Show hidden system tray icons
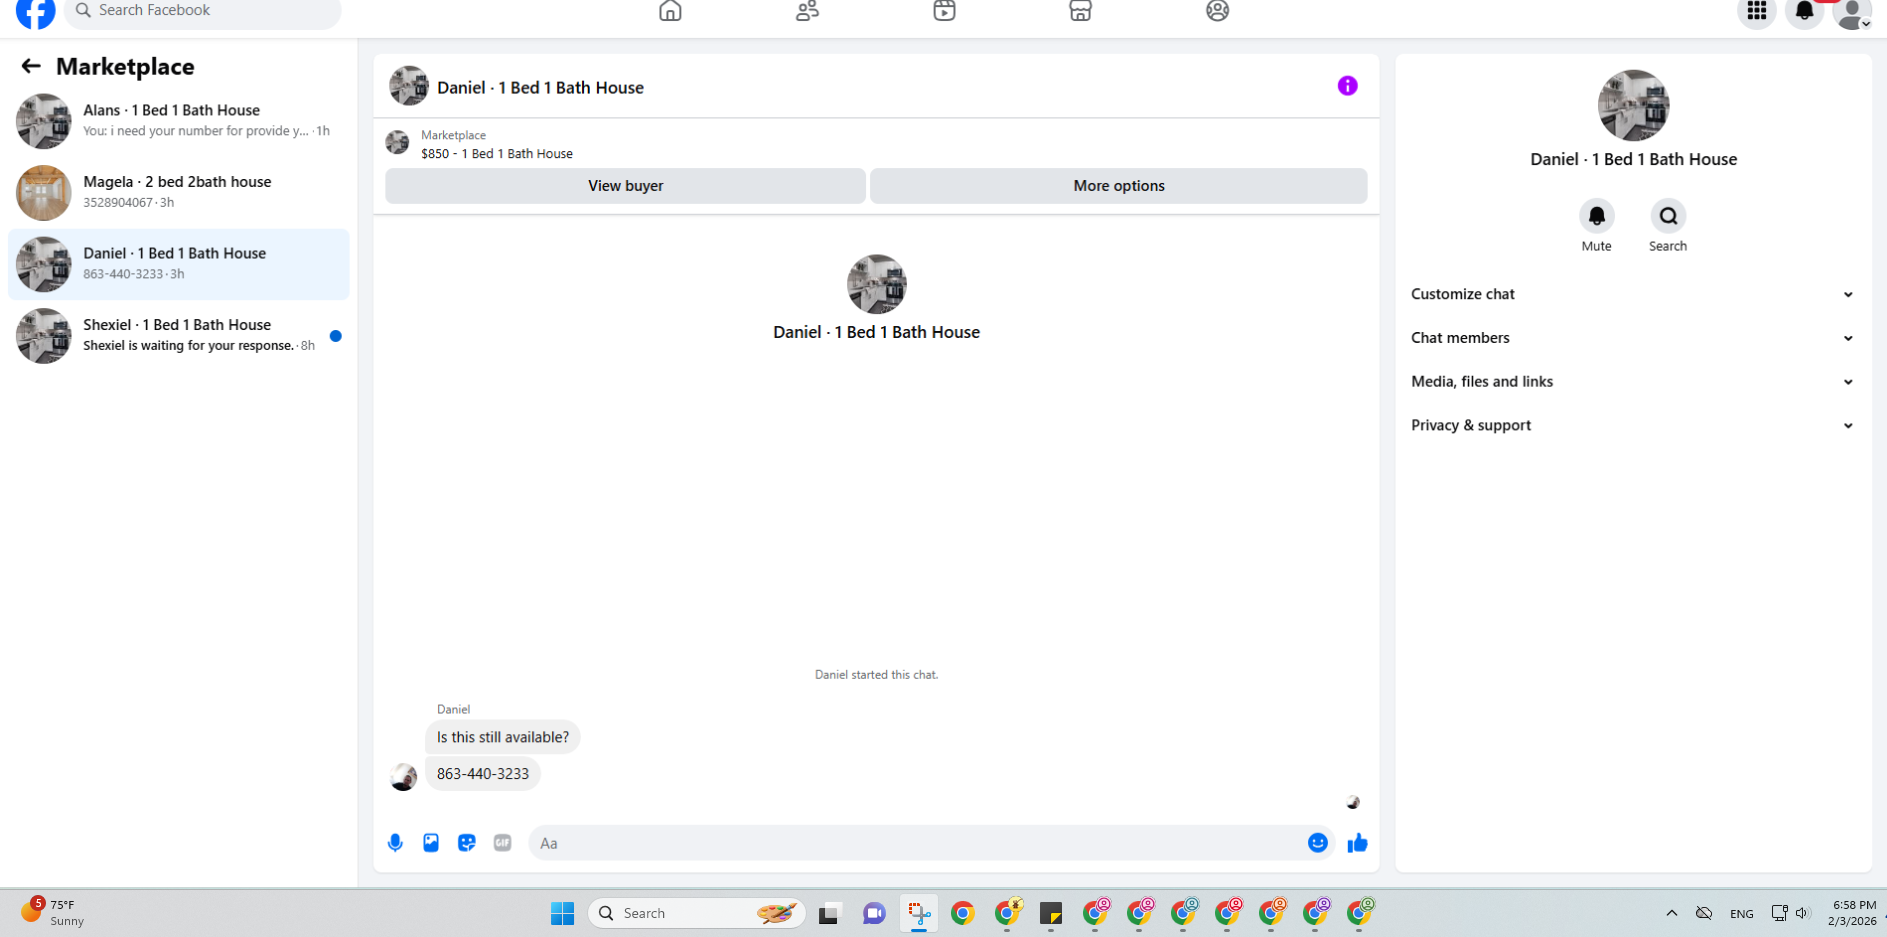The image size is (1887, 937). [1671, 913]
